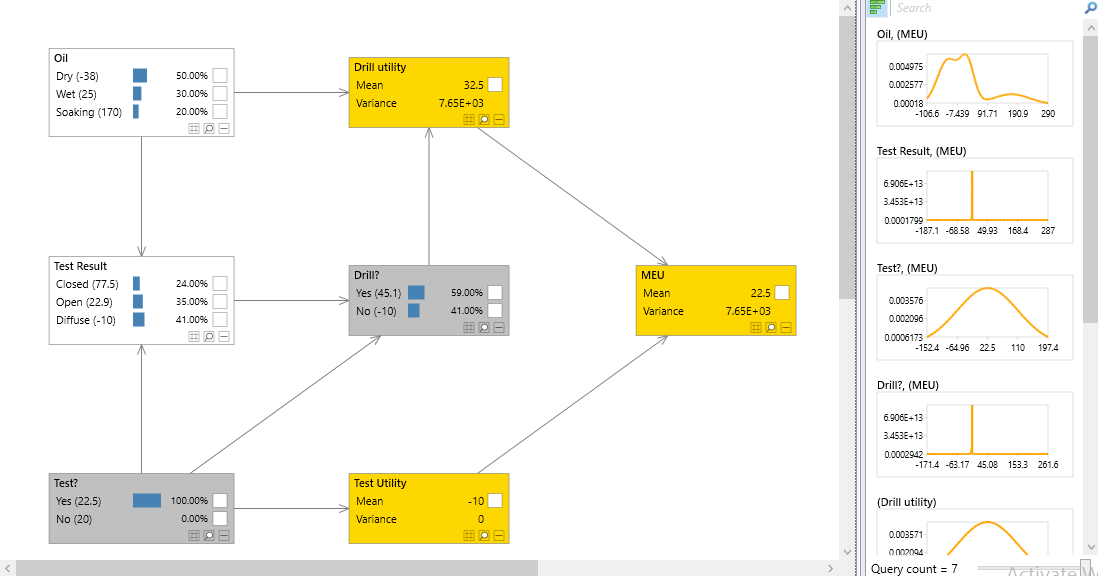
Task: Click the Drill?, (MEU) plot in the sidebar
Action: [974, 434]
